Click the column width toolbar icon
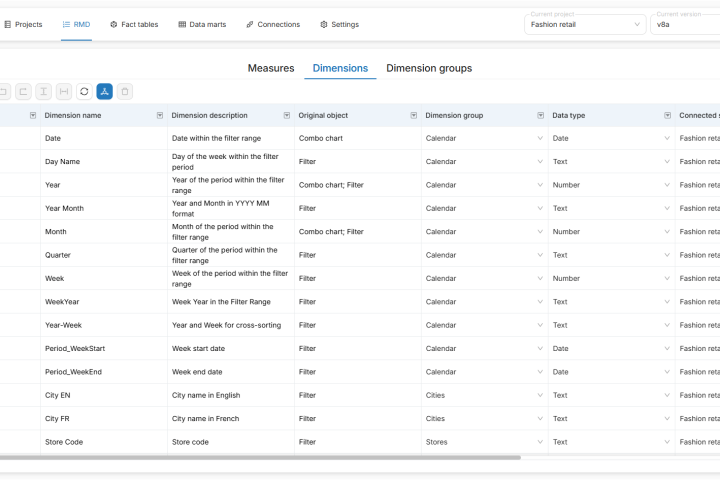The height and width of the screenshot is (480, 720). click(64, 92)
